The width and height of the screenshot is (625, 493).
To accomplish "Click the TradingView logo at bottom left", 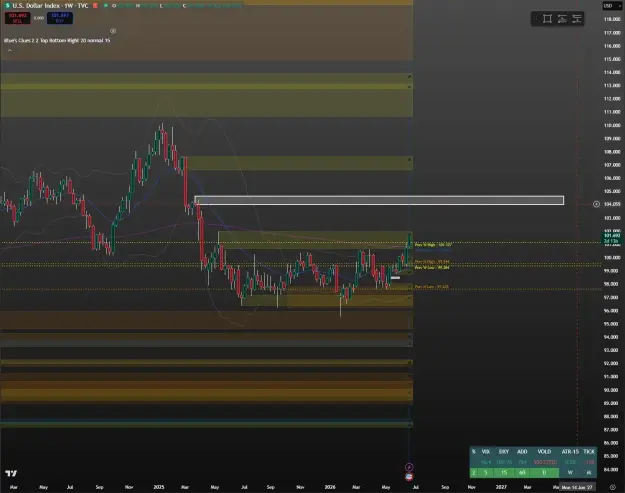I will coord(11,473).
